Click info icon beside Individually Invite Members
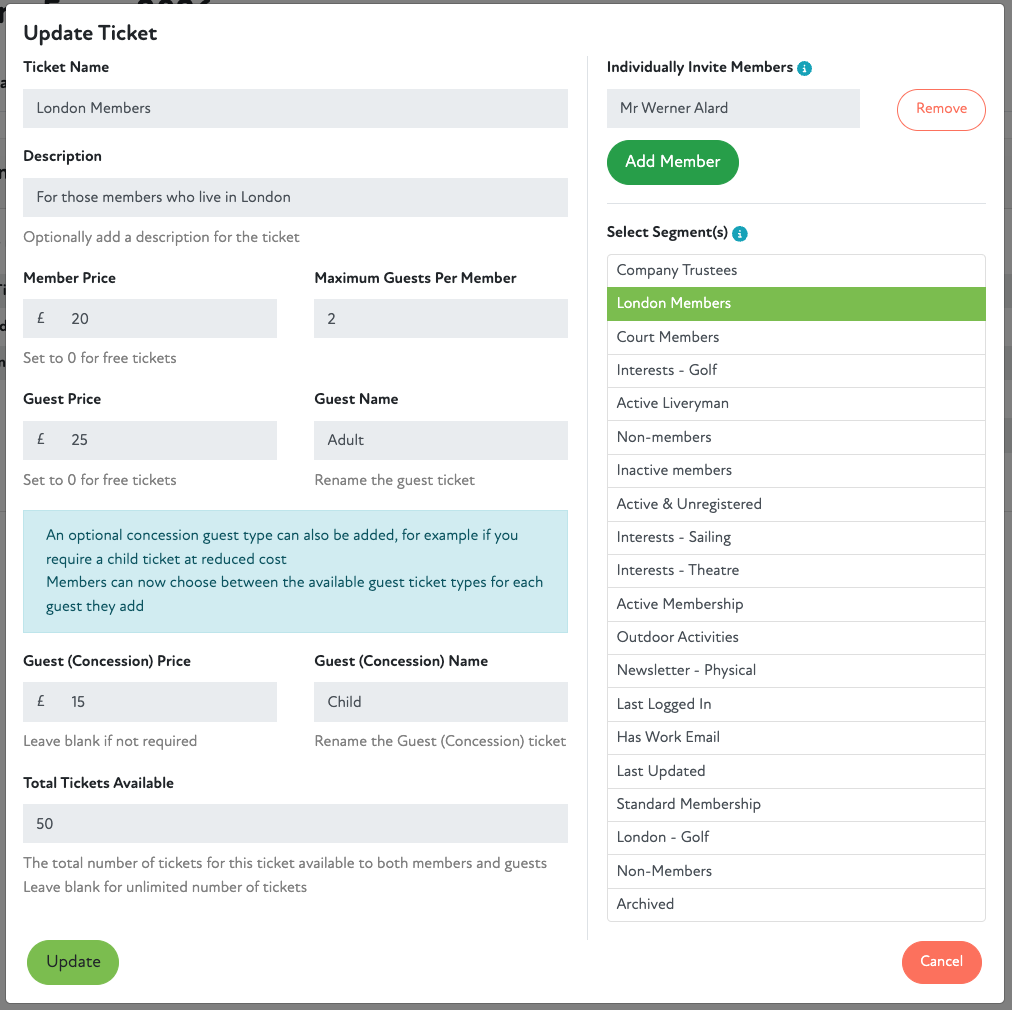Viewport: 1012px width, 1010px height. [805, 68]
